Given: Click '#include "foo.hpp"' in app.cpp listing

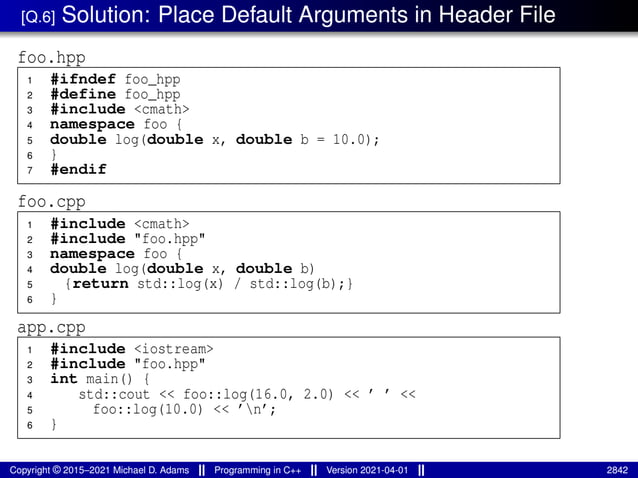Looking at the screenshot, I should coord(127,364).
